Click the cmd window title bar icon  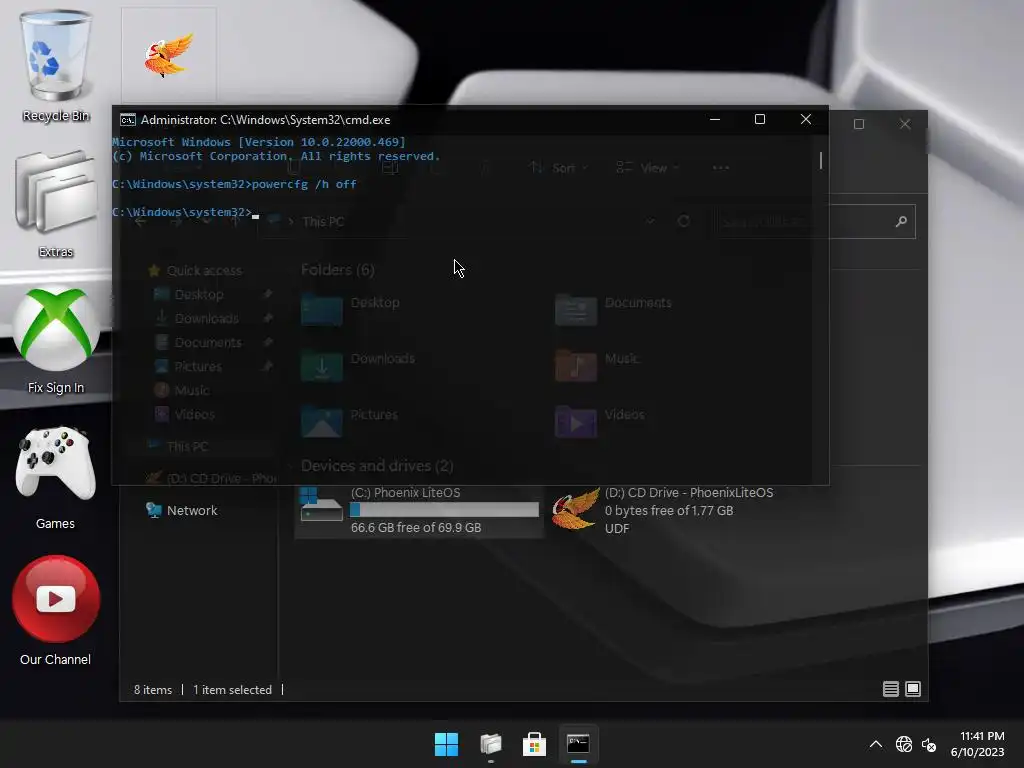coord(128,120)
